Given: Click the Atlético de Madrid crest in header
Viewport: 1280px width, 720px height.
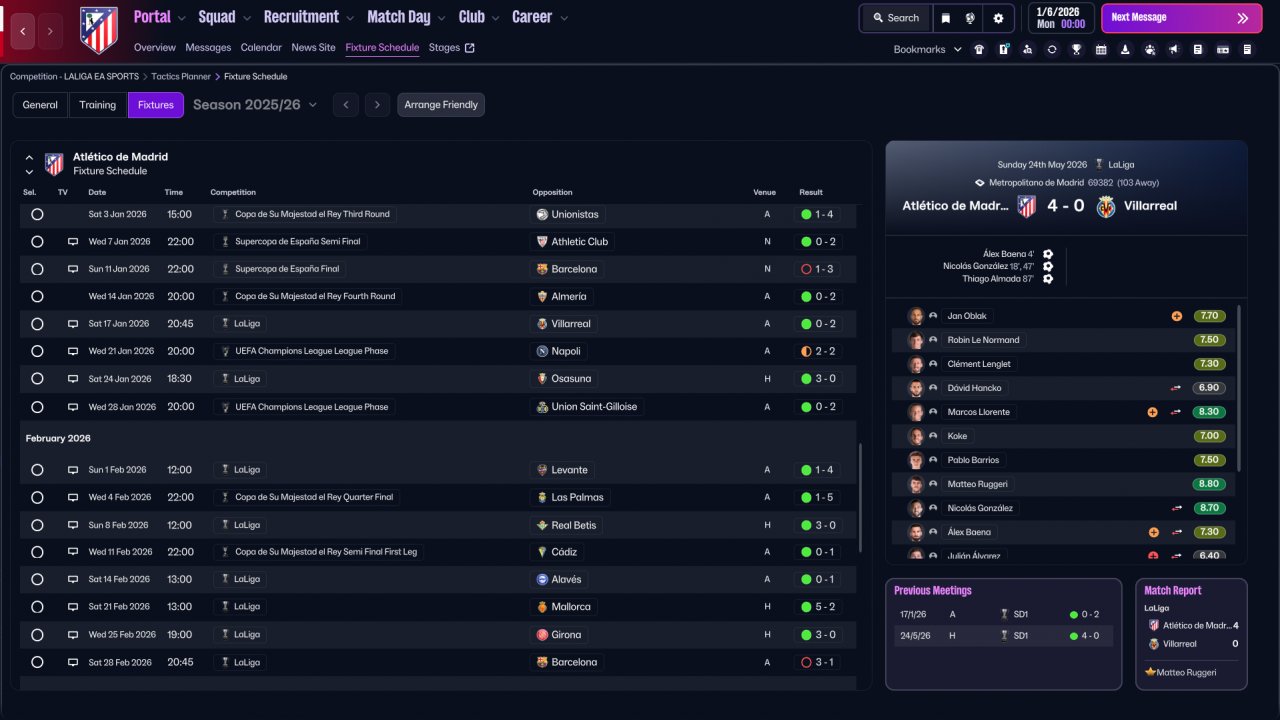Looking at the screenshot, I should coord(98,30).
